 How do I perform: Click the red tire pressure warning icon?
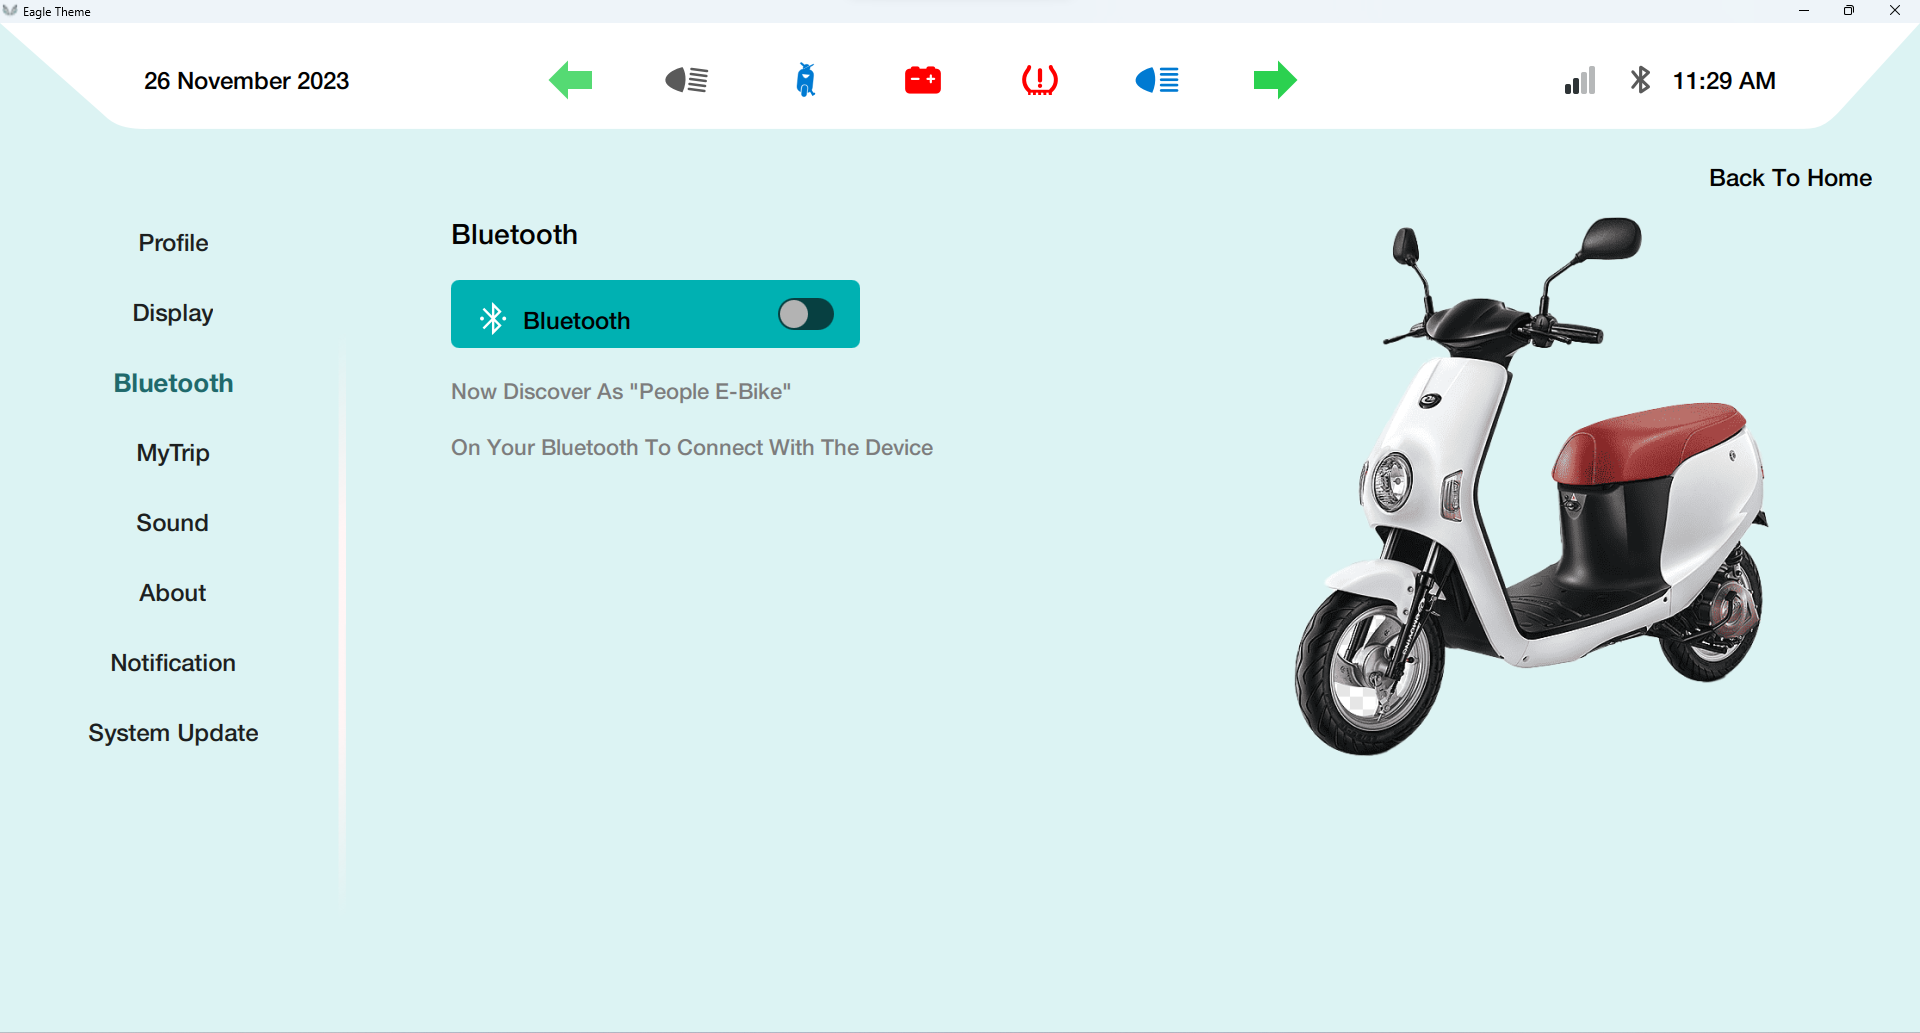click(1040, 80)
